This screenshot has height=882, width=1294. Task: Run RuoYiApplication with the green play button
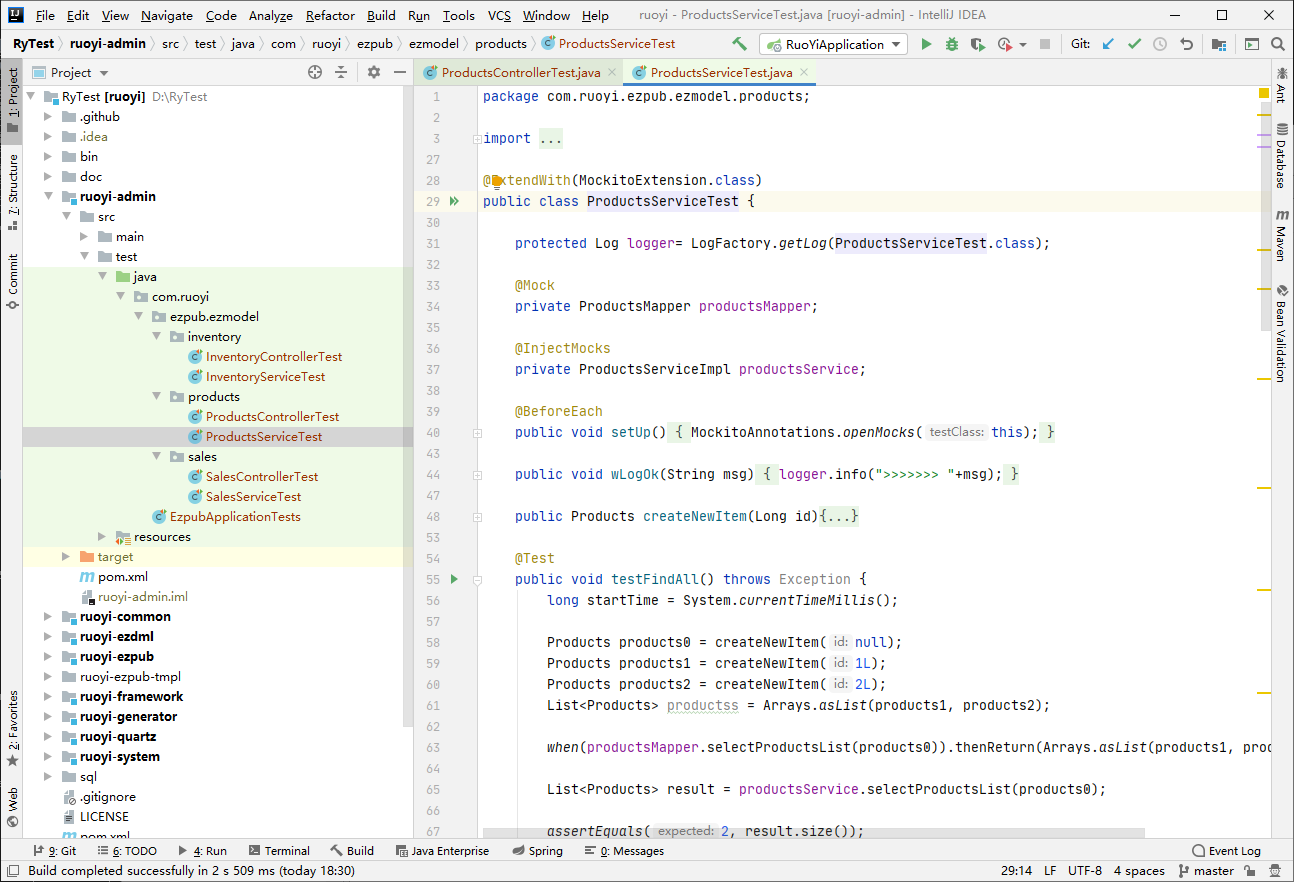pos(926,44)
